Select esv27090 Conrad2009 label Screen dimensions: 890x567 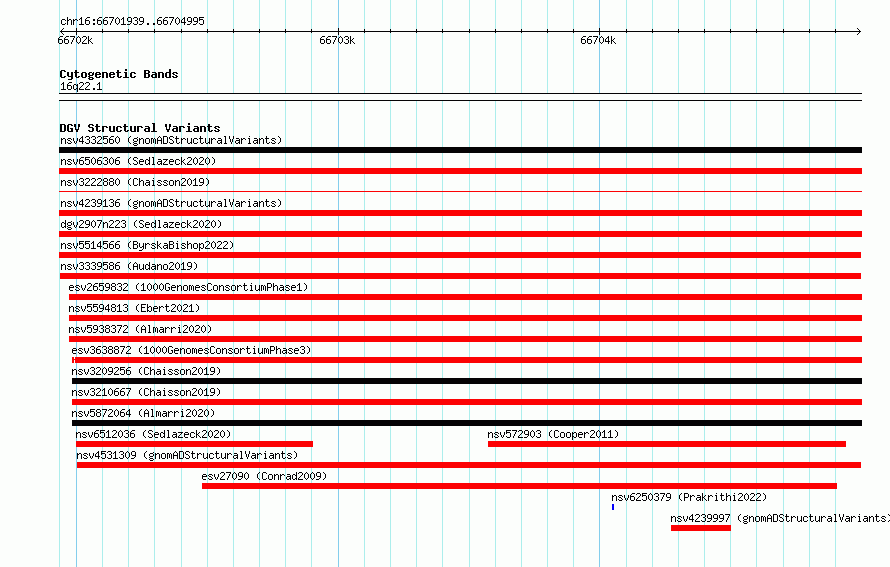pos(264,476)
